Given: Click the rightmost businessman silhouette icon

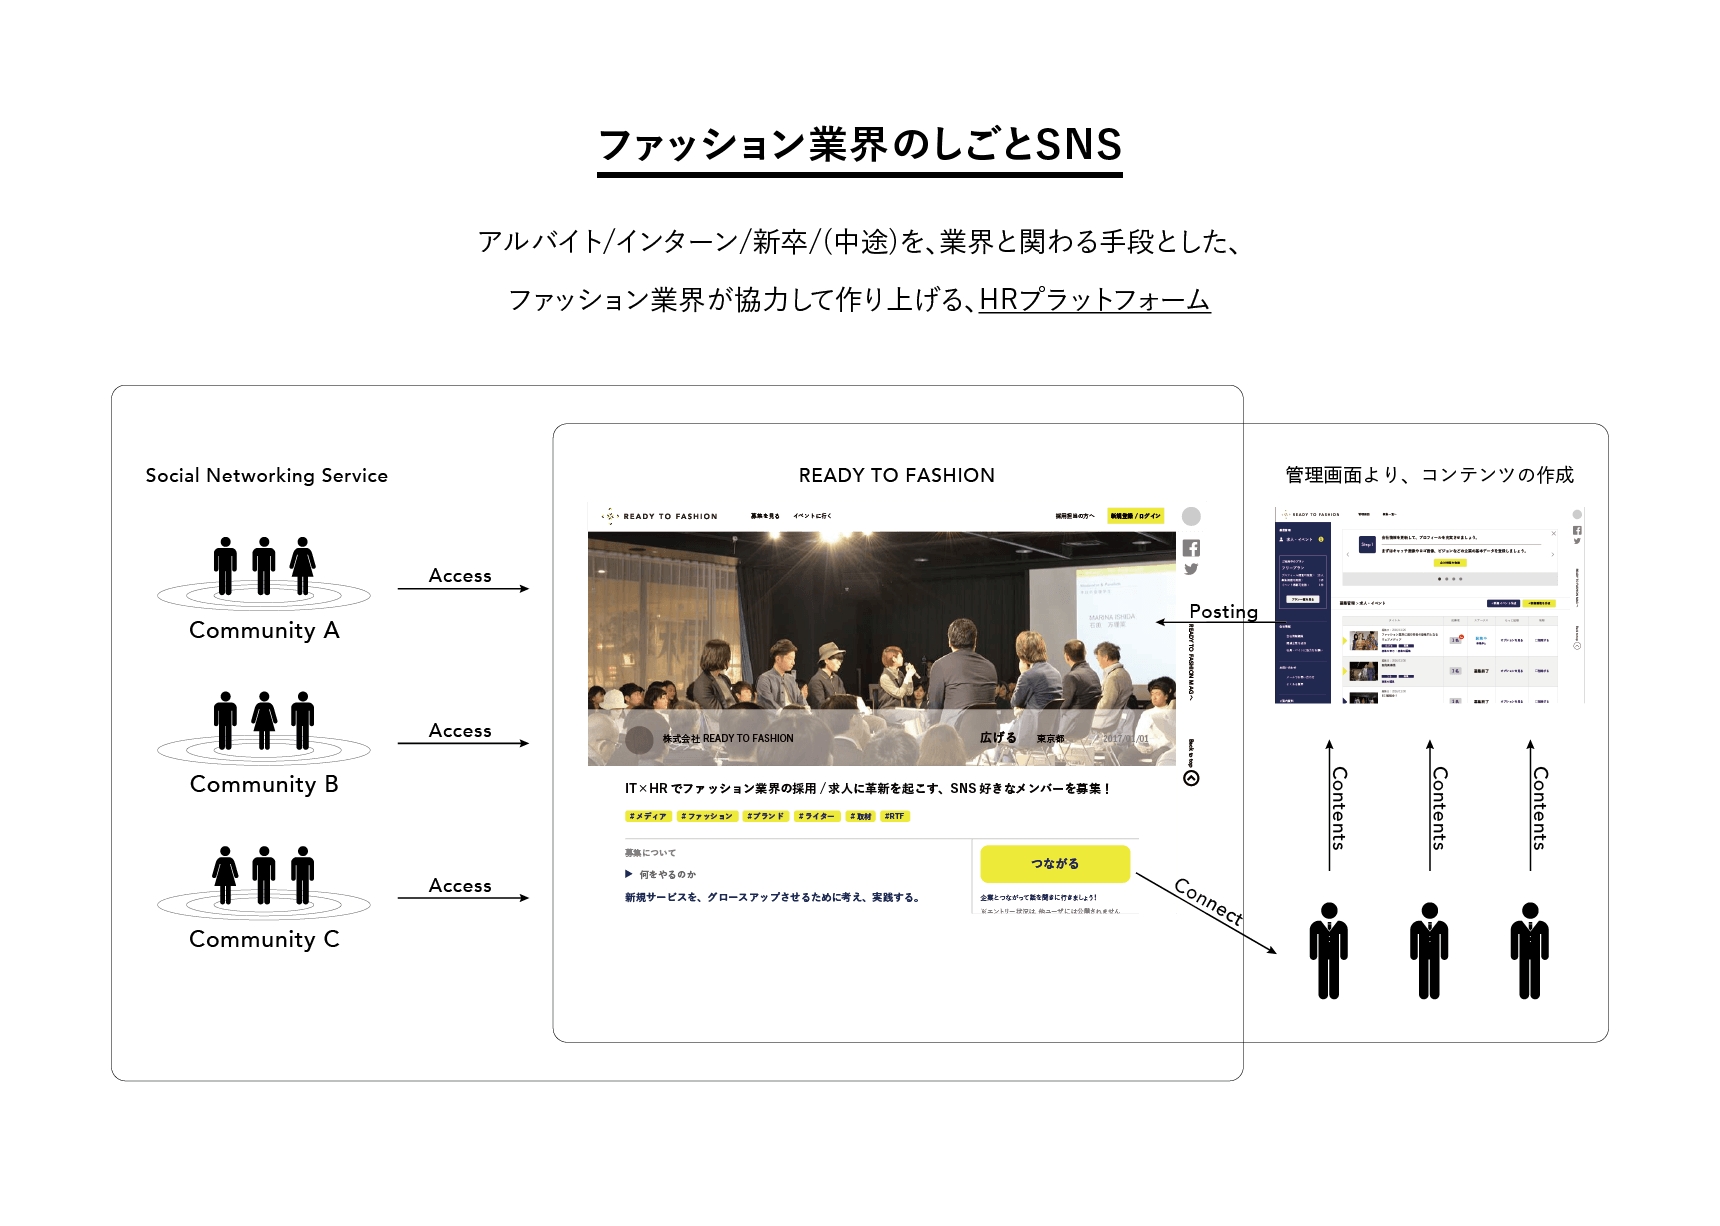Looking at the screenshot, I should pos(1529,951).
